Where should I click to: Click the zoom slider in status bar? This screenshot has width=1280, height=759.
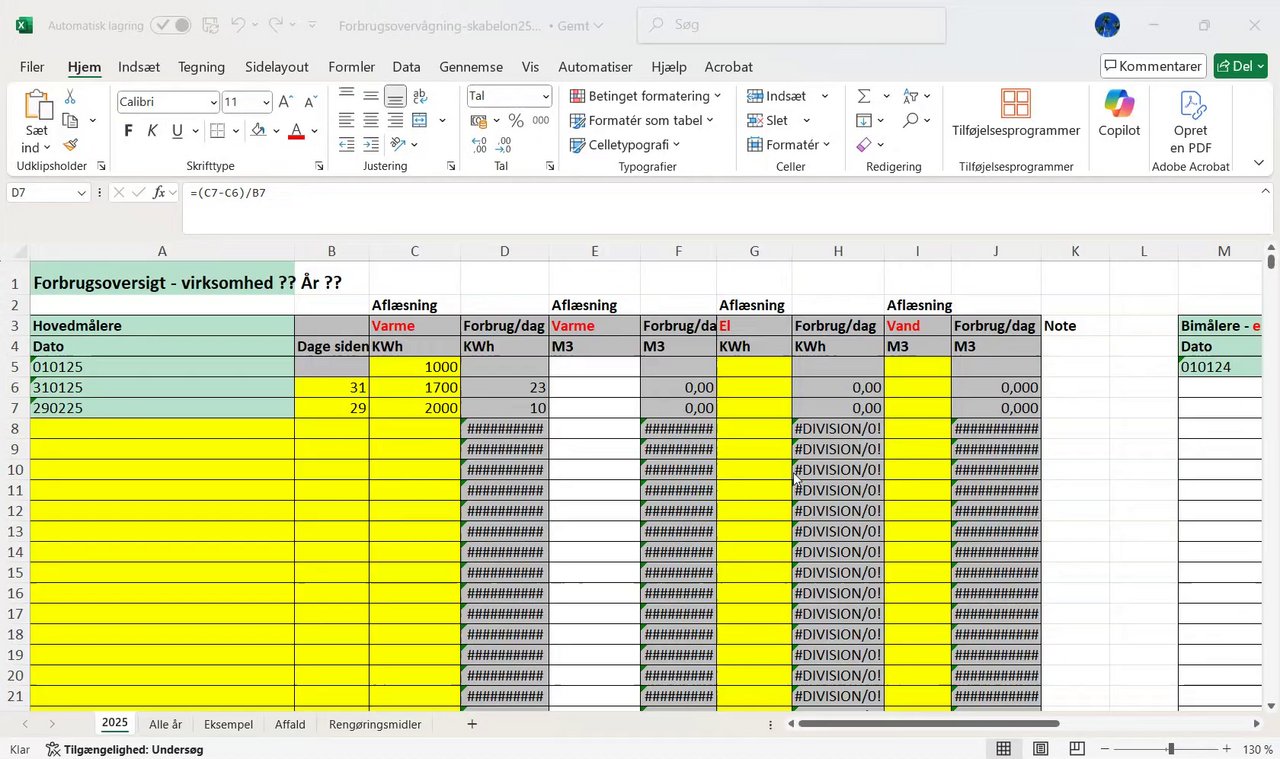click(x=1170, y=749)
